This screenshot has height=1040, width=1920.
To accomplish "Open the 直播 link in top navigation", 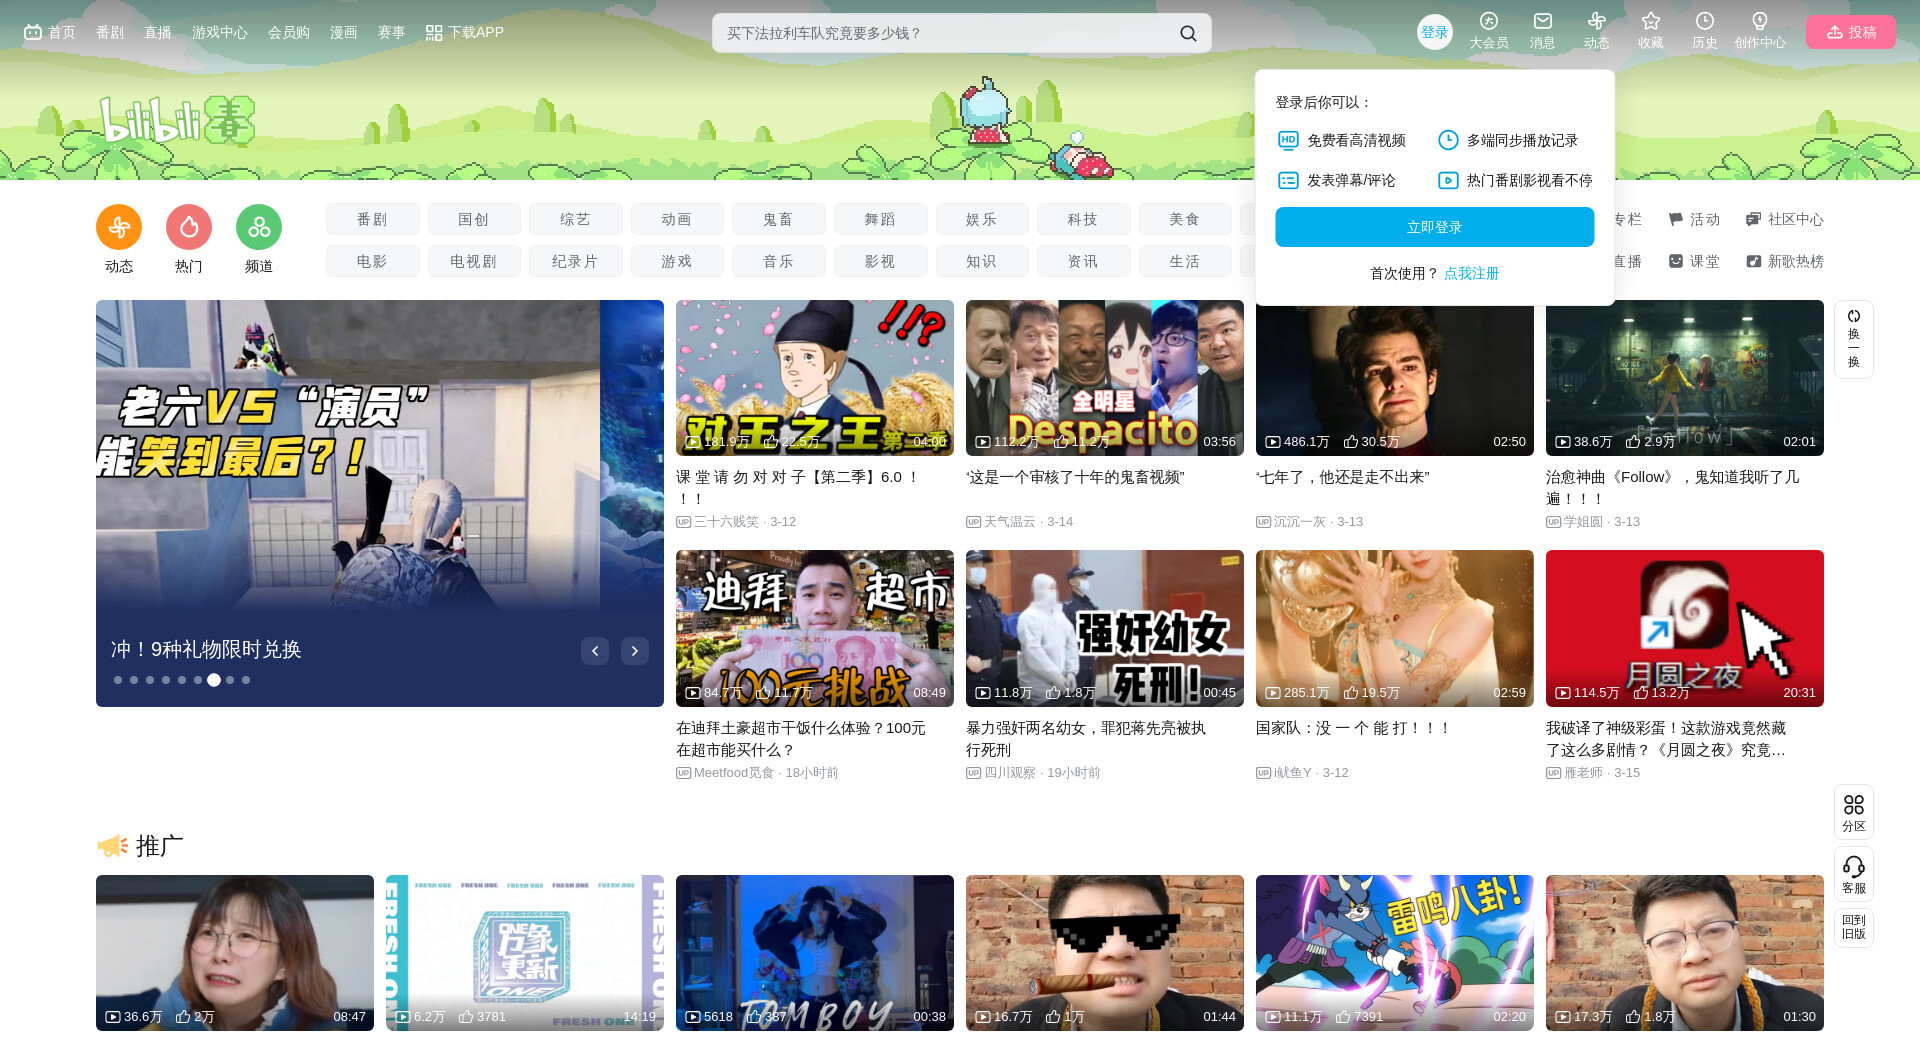I will pos(158,33).
